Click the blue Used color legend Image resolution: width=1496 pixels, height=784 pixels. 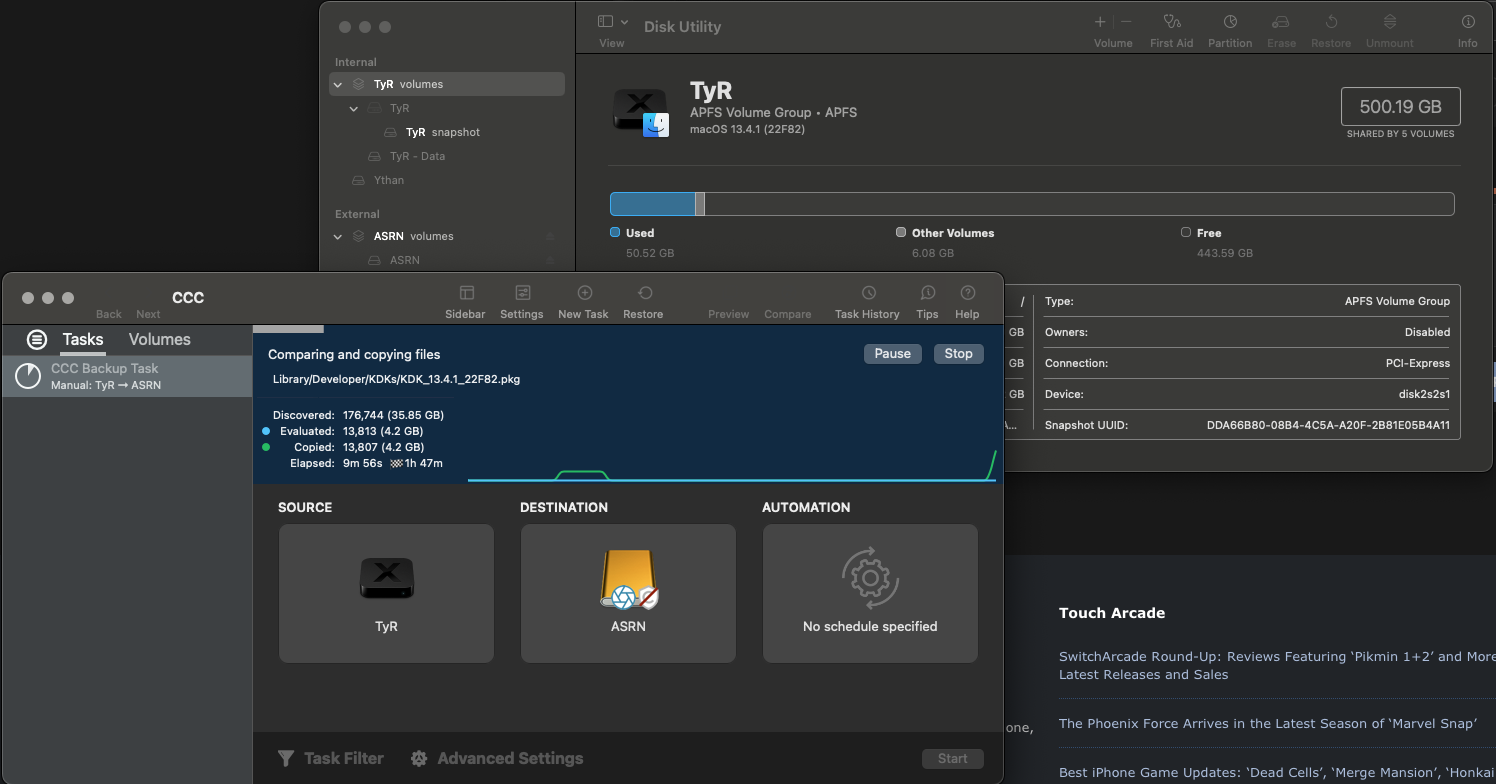pyautogui.click(x=615, y=232)
